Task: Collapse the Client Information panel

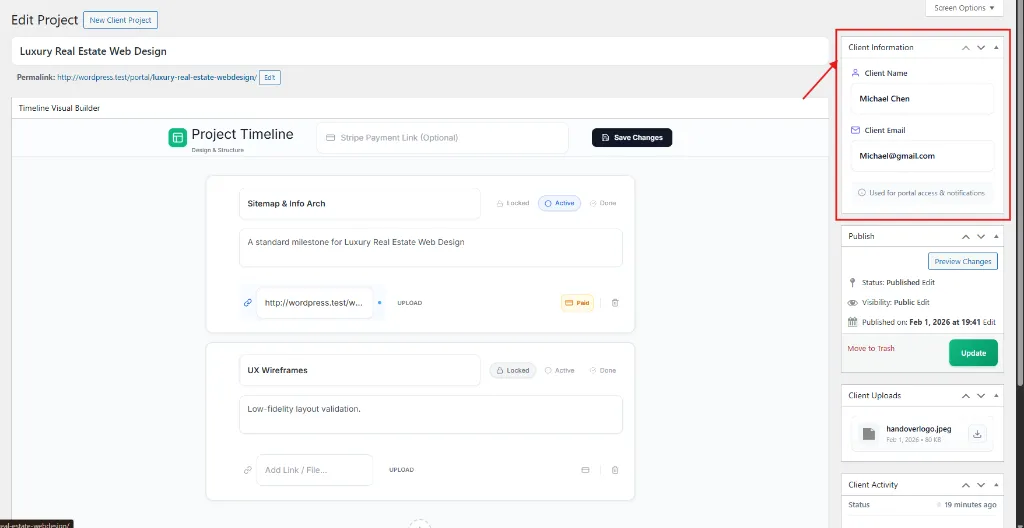Action: point(996,47)
